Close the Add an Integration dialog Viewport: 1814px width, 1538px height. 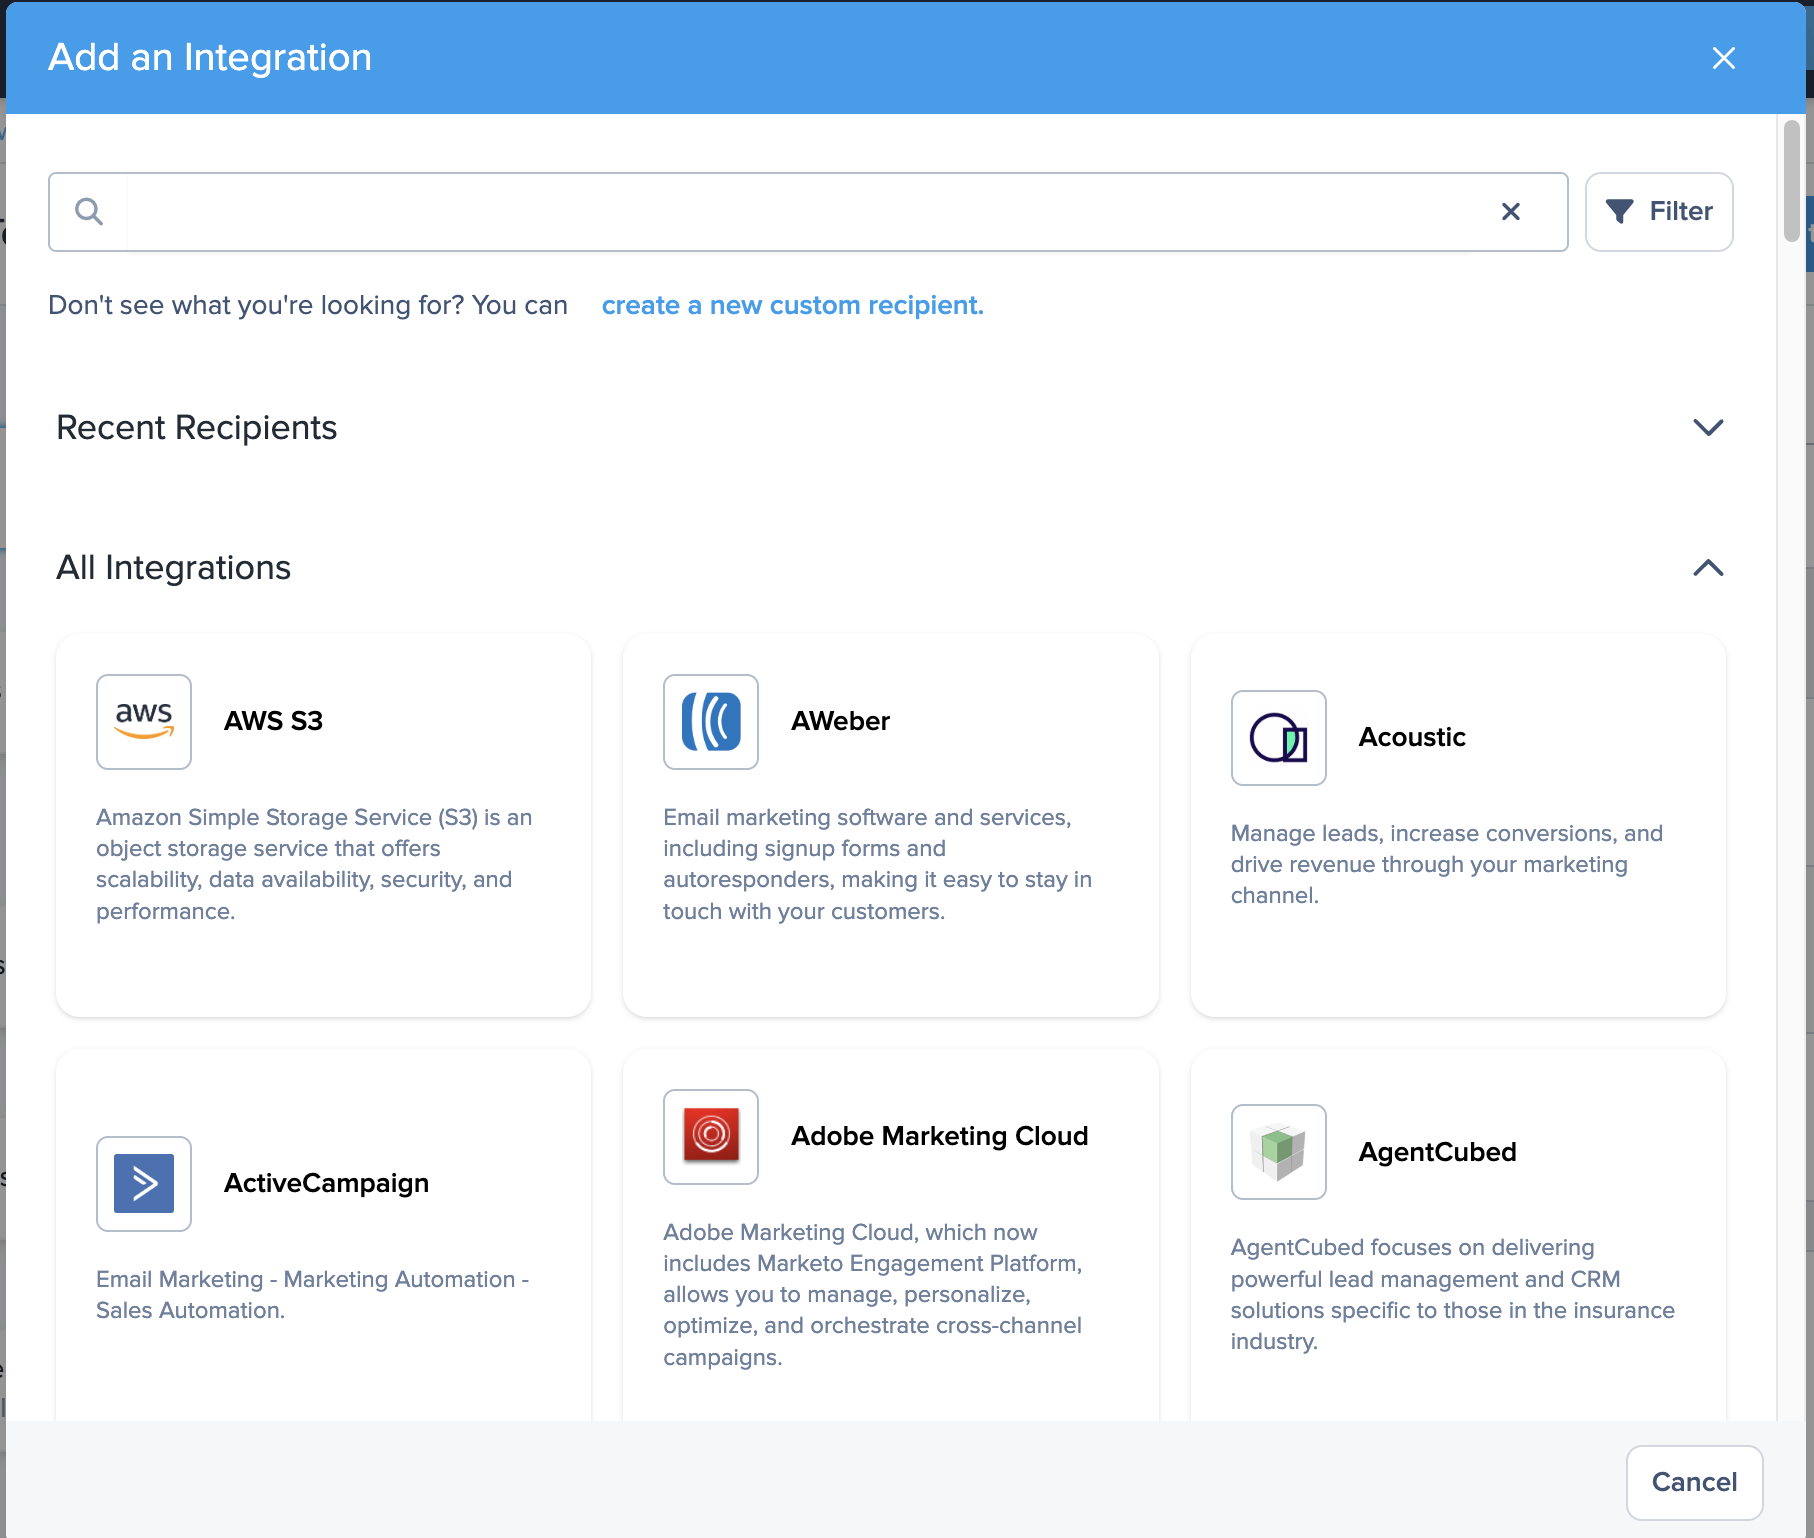pyautogui.click(x=1723, y=58)
